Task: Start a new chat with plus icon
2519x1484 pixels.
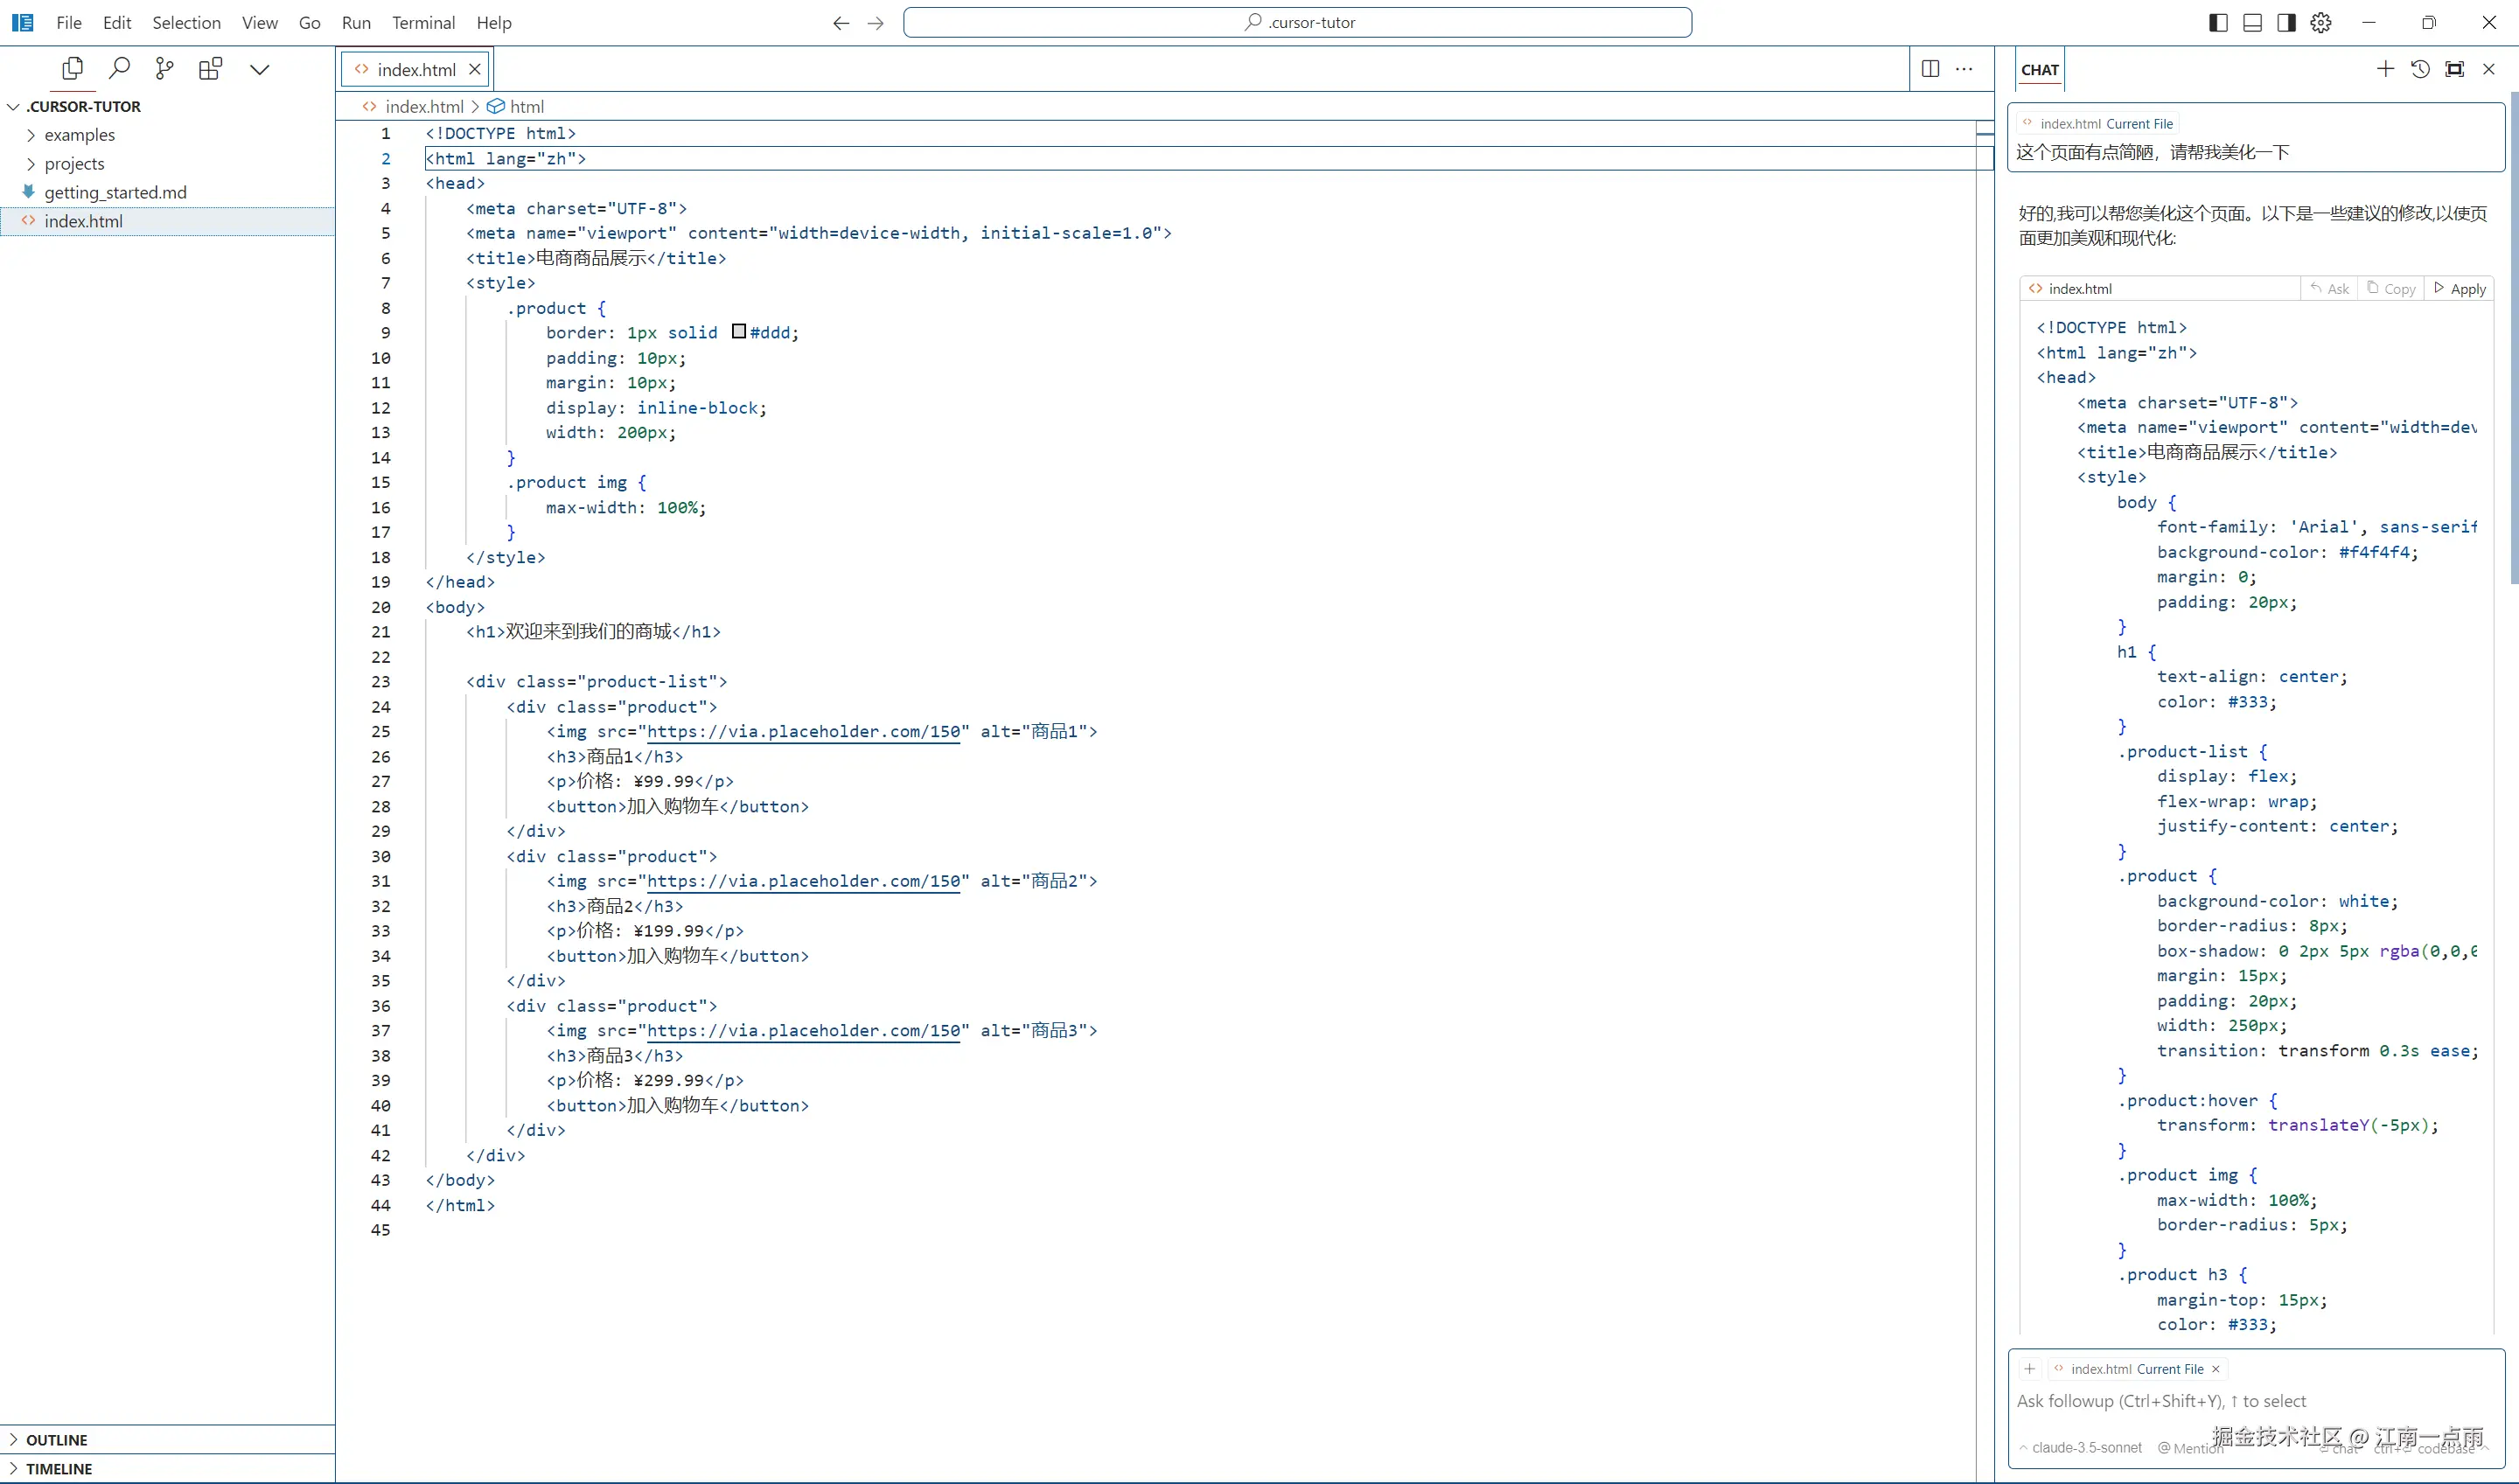Action: [x=2385, y=69]
